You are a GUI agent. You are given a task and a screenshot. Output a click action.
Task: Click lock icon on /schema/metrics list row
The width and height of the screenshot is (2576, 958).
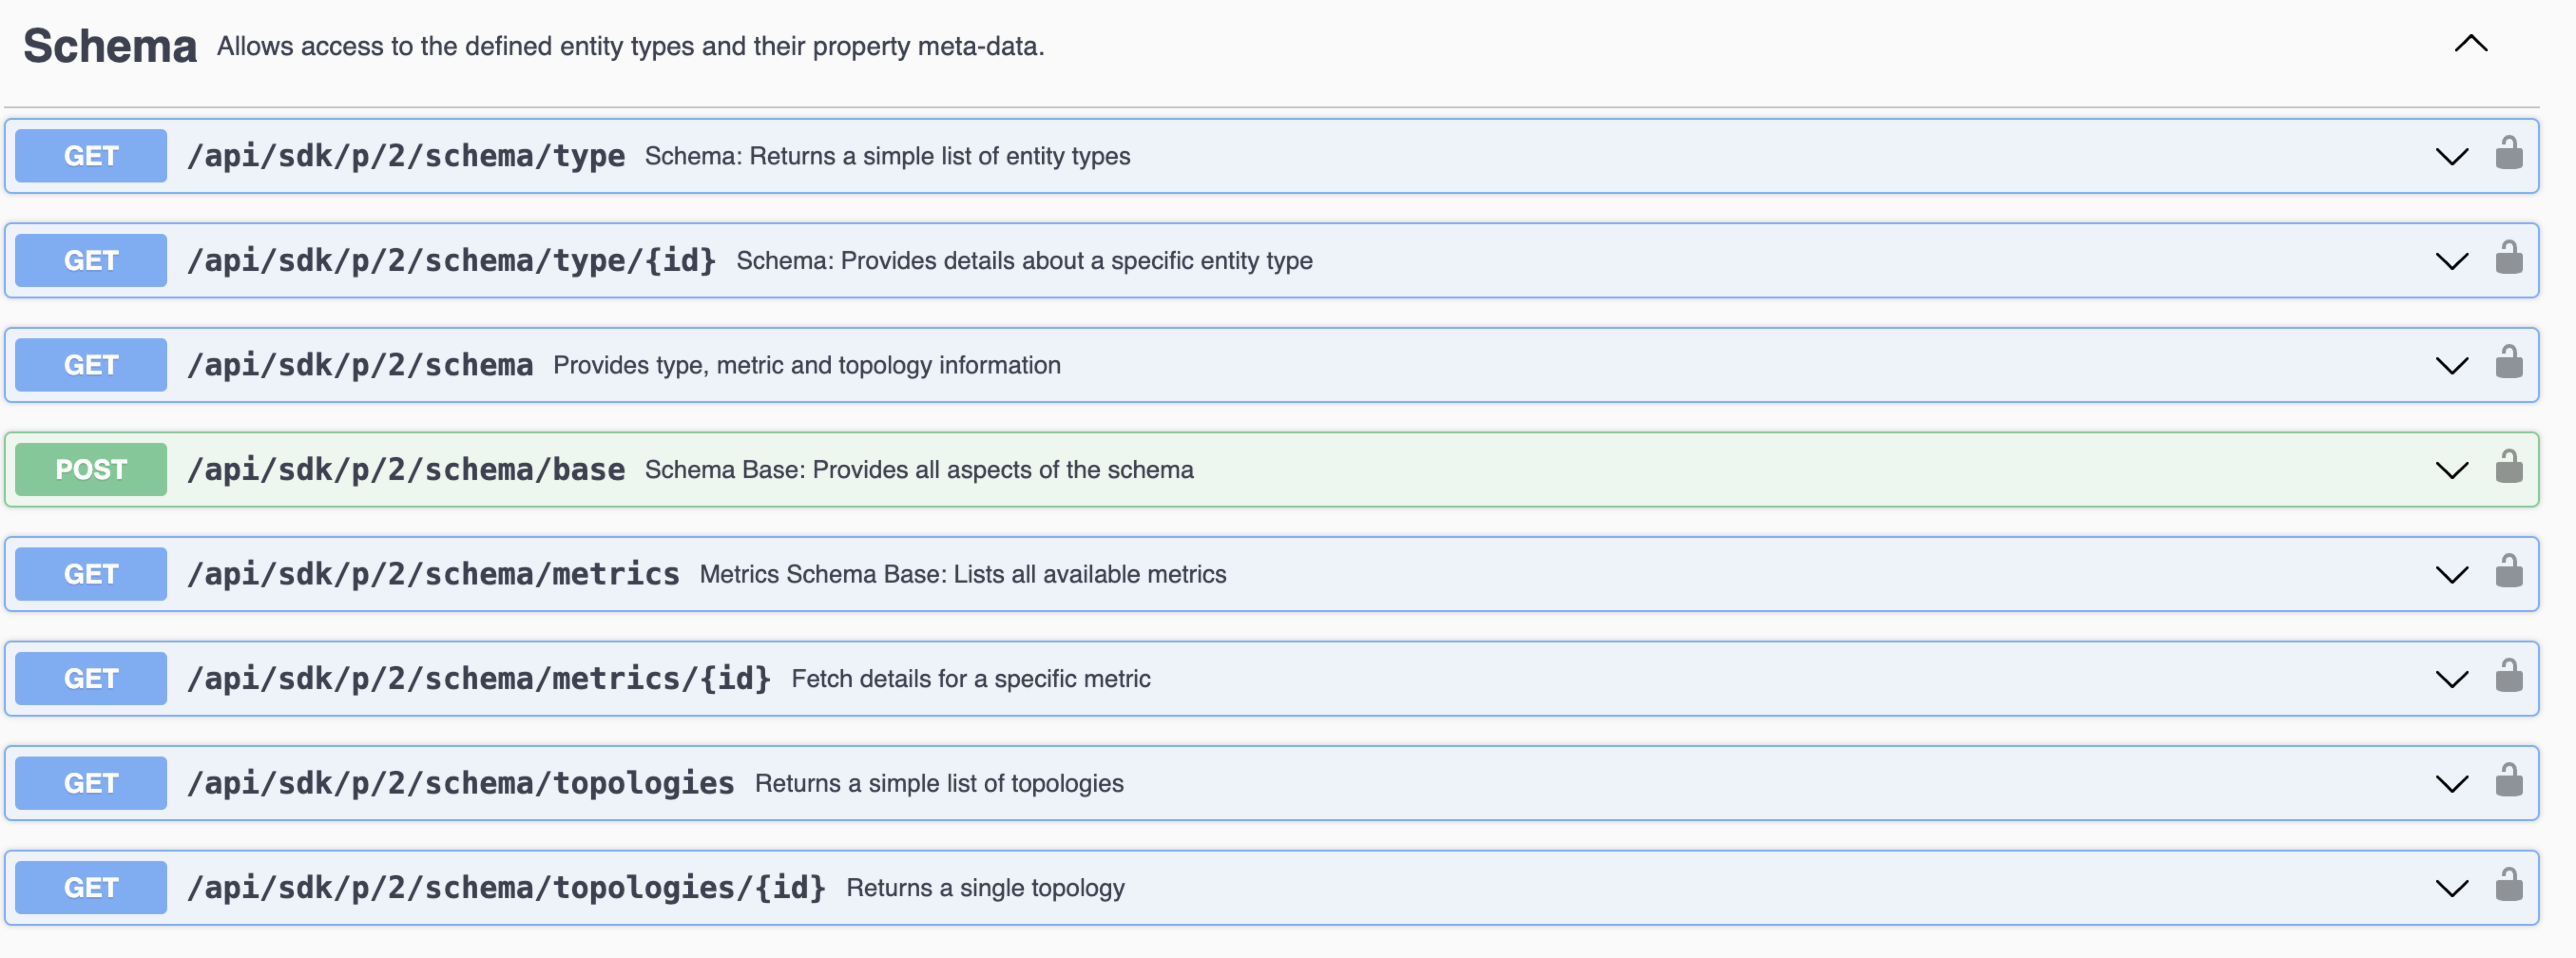(x=2508, y=571)
